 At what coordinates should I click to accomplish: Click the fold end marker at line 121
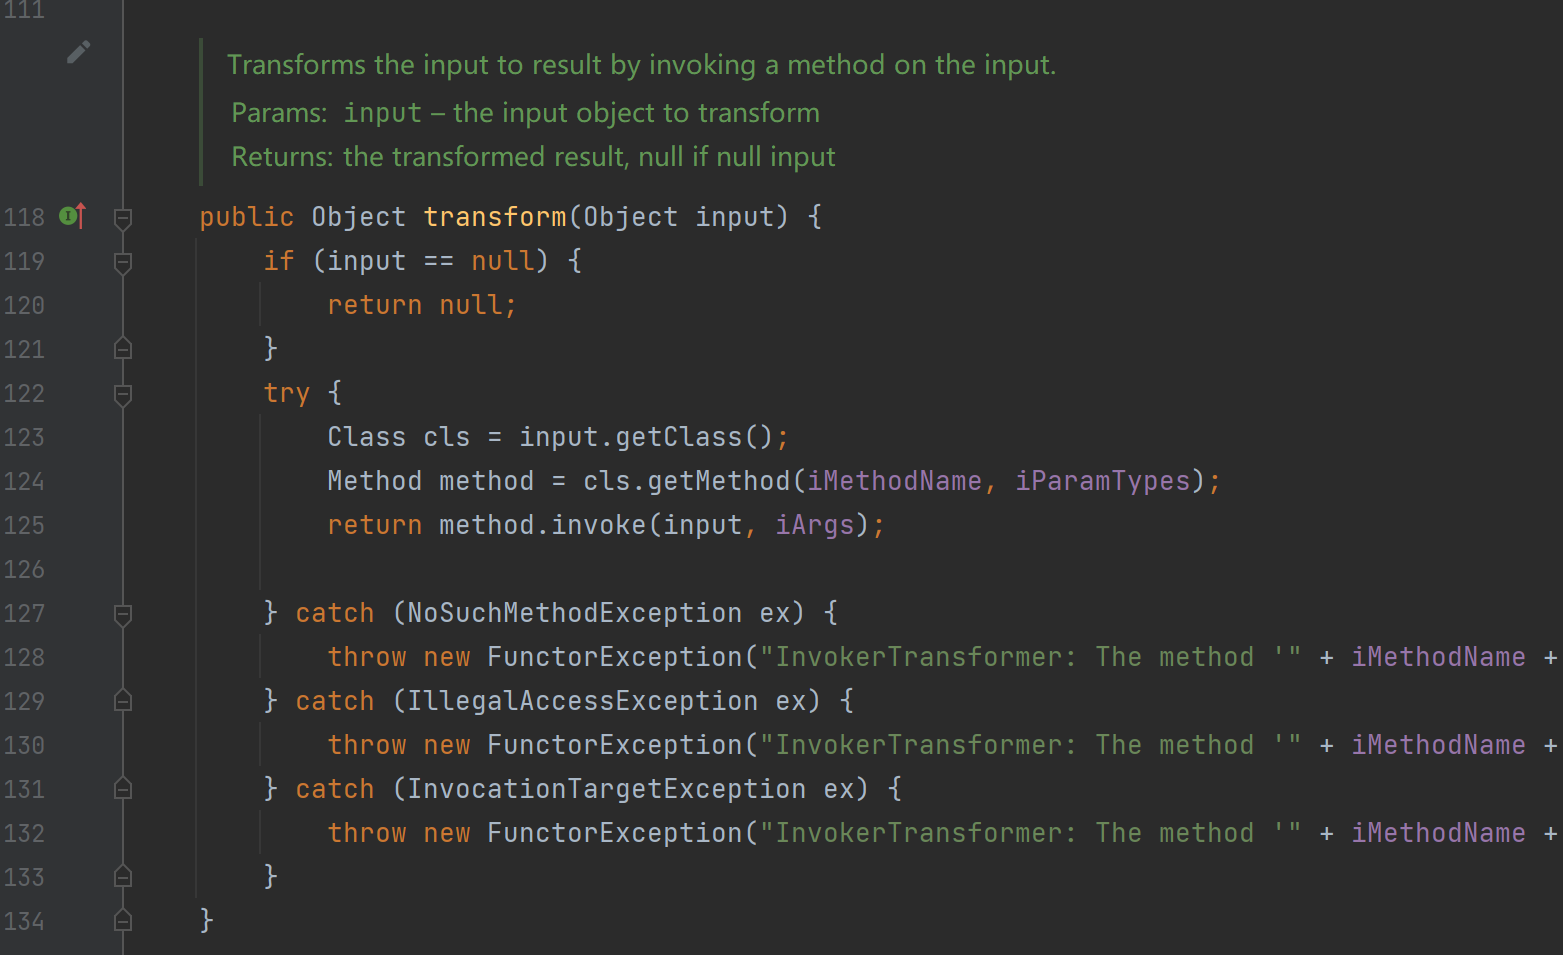[123, 349]
